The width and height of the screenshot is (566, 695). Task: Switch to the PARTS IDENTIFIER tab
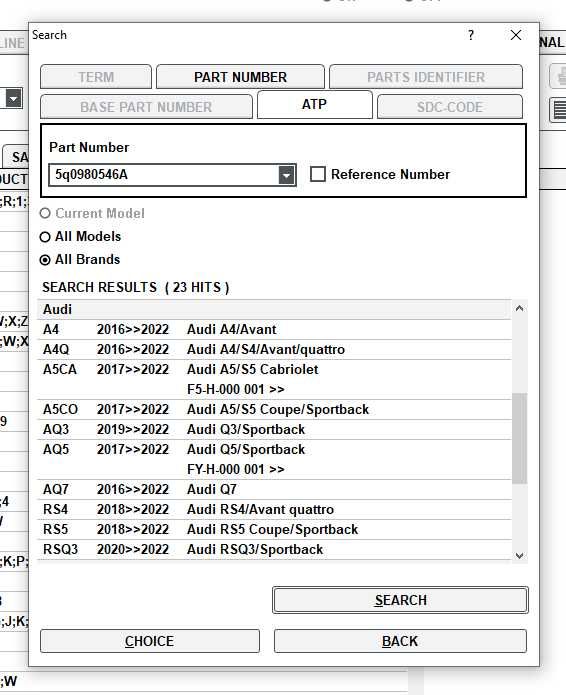point(425,77)
